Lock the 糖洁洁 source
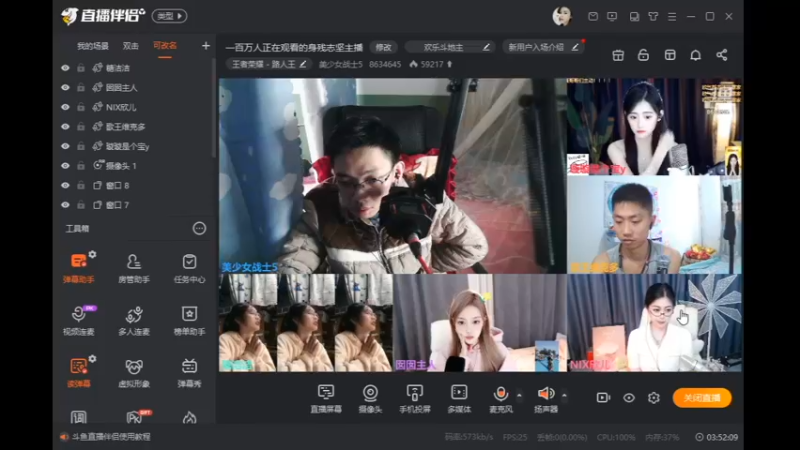Image resolution: width=800 pixels, height=450 pixels. pos(81,68)
